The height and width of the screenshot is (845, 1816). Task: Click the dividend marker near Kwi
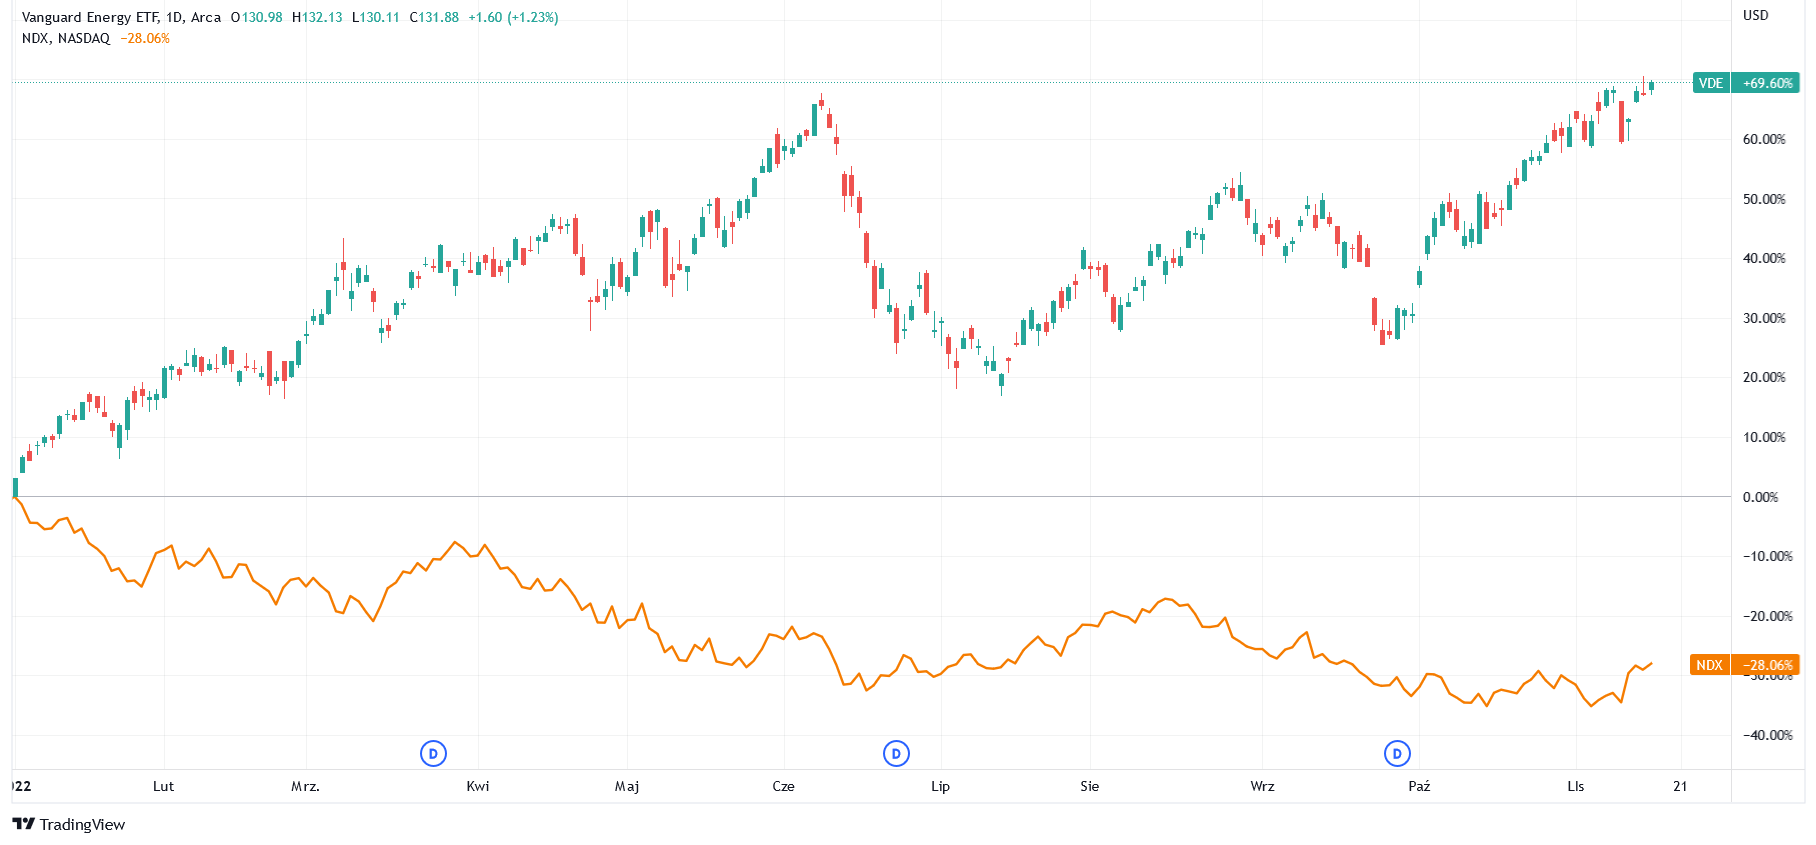433,753
